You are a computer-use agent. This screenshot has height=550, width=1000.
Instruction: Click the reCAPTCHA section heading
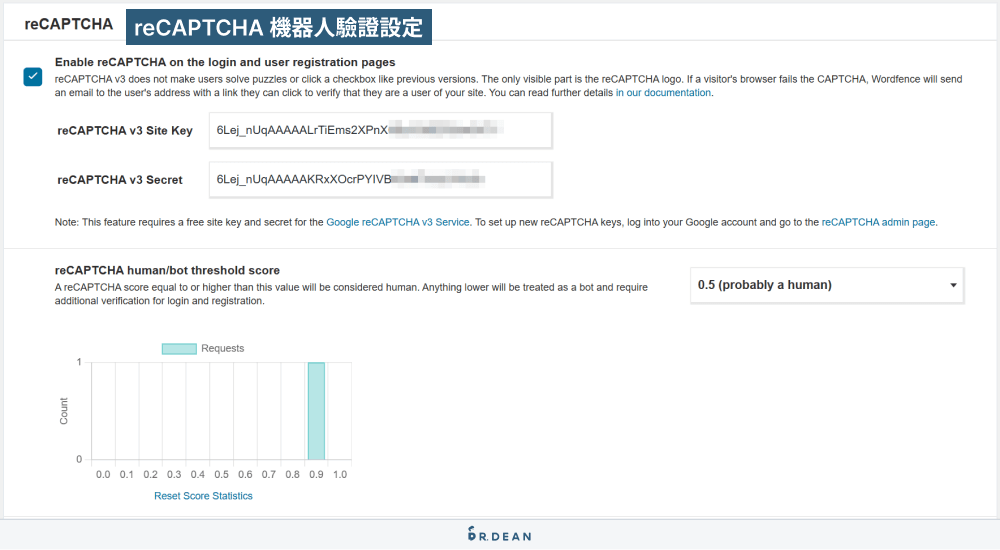(68, 24)
